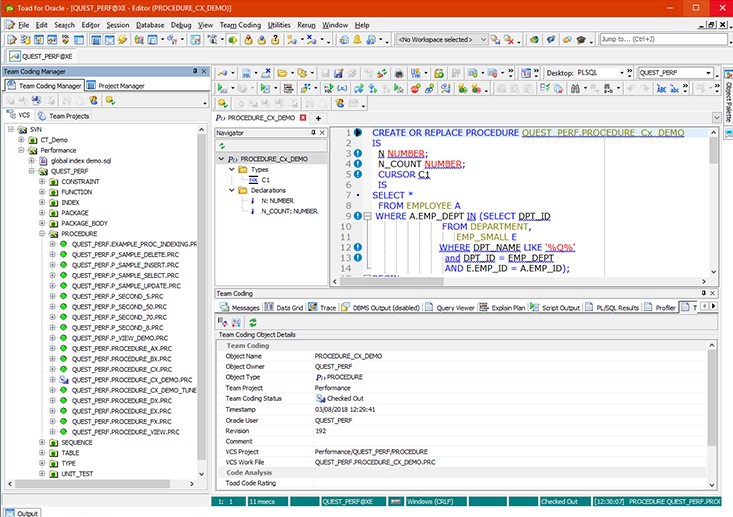733x517 pixels.
Task: Click the uppercase ABC conversion icon
Action: pos(661,88)
